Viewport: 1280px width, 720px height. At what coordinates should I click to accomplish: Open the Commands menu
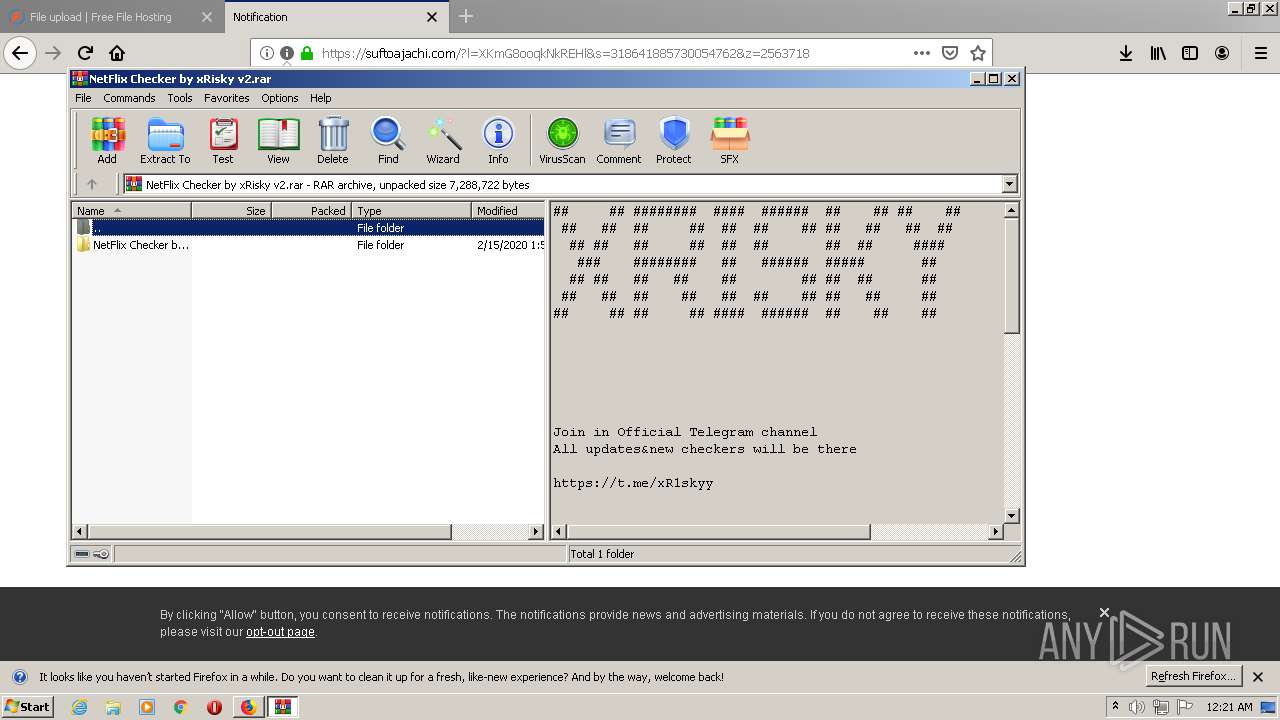point(129,98)
